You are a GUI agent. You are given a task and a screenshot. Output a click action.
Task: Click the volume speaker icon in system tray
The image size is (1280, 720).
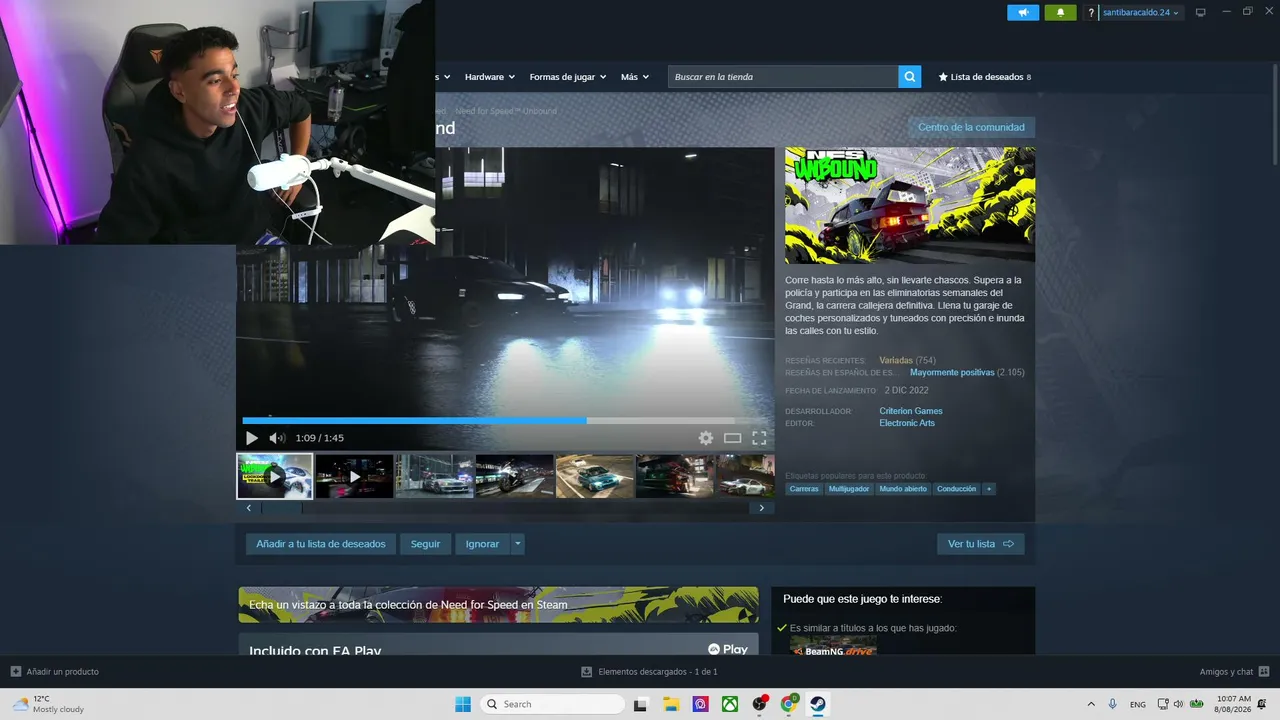tap(1178, 704)
